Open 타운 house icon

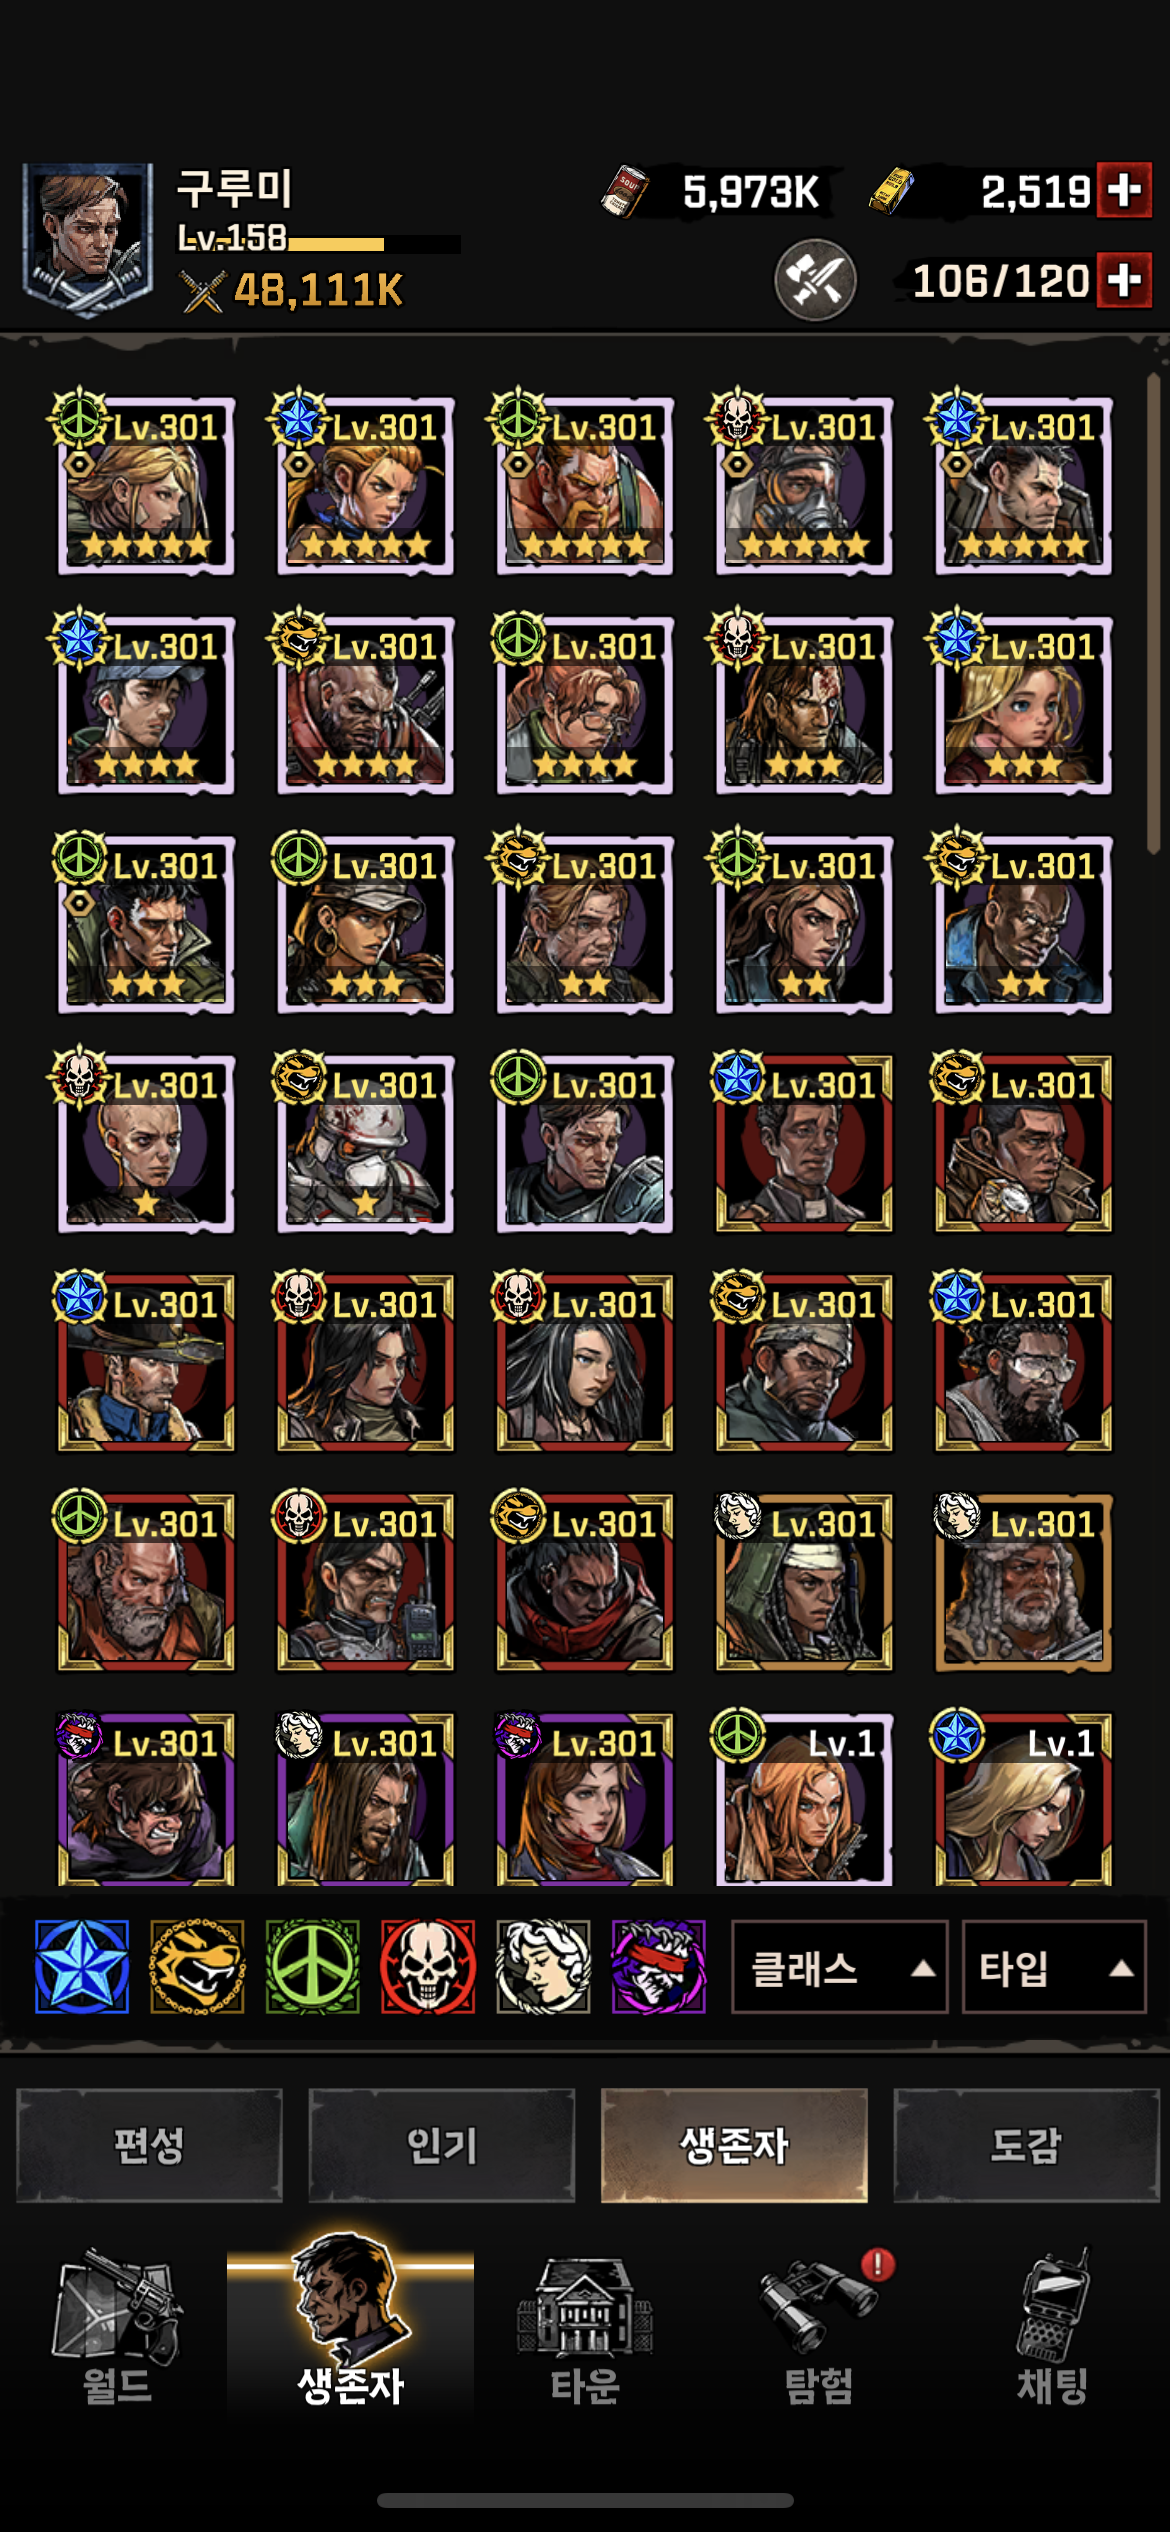coord(585,2329)
